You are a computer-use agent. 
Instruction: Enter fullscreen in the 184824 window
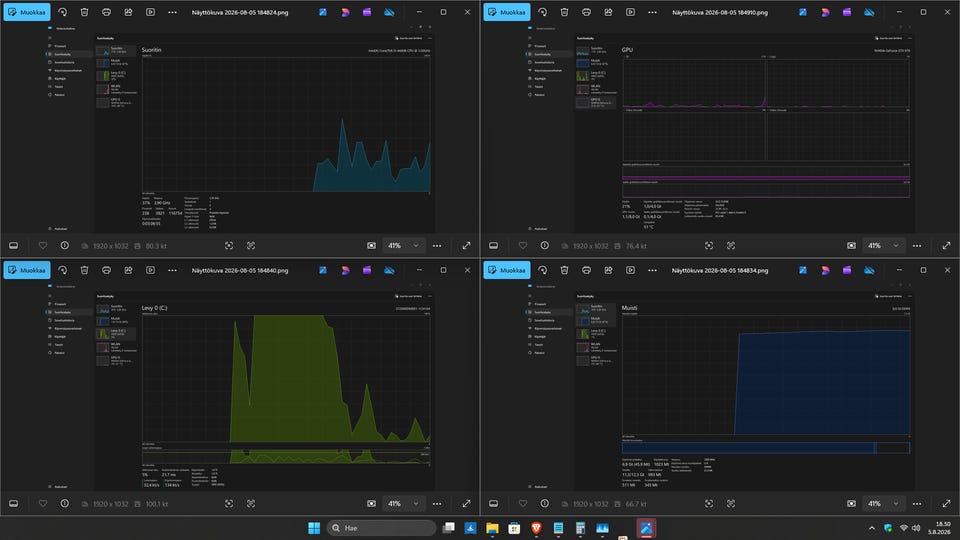coord(467,246)
